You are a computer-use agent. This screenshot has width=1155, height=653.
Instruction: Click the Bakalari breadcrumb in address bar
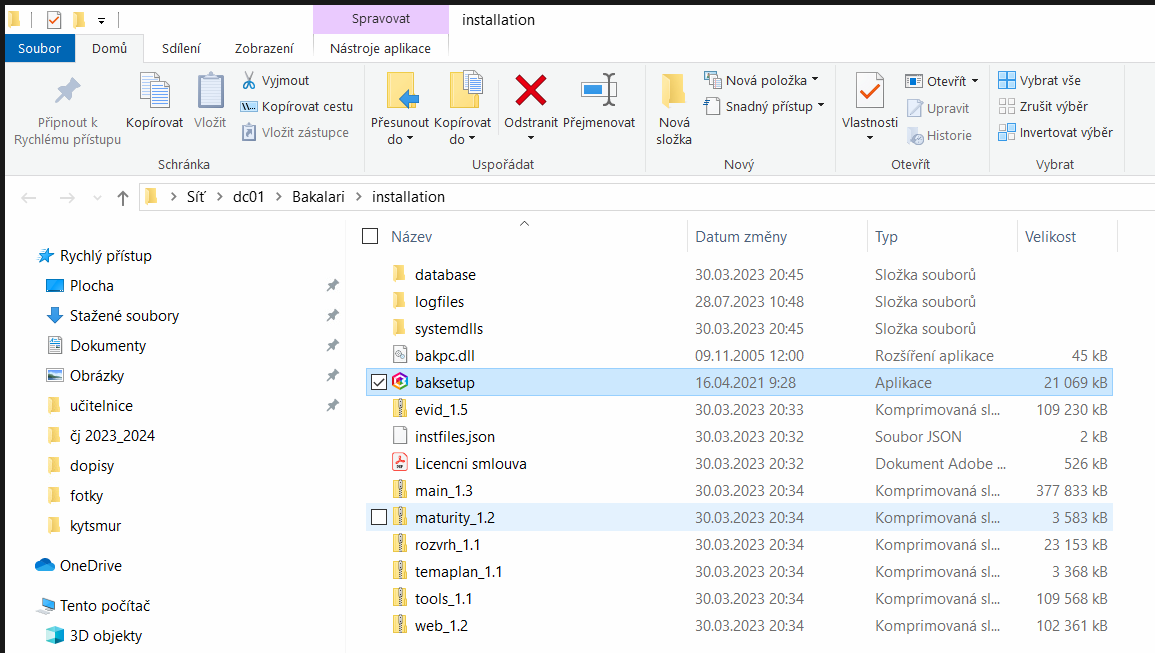316,197
